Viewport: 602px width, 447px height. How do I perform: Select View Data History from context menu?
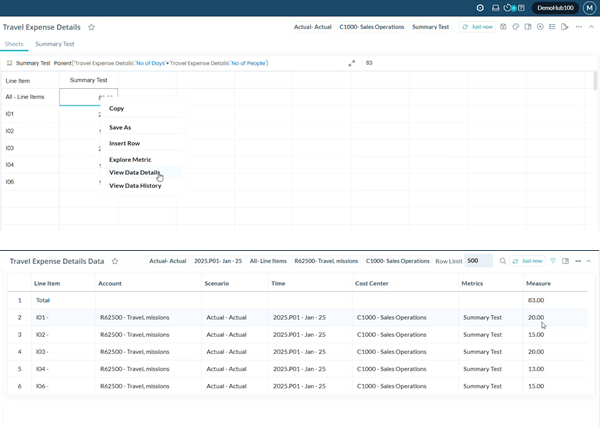pos(135,186)
